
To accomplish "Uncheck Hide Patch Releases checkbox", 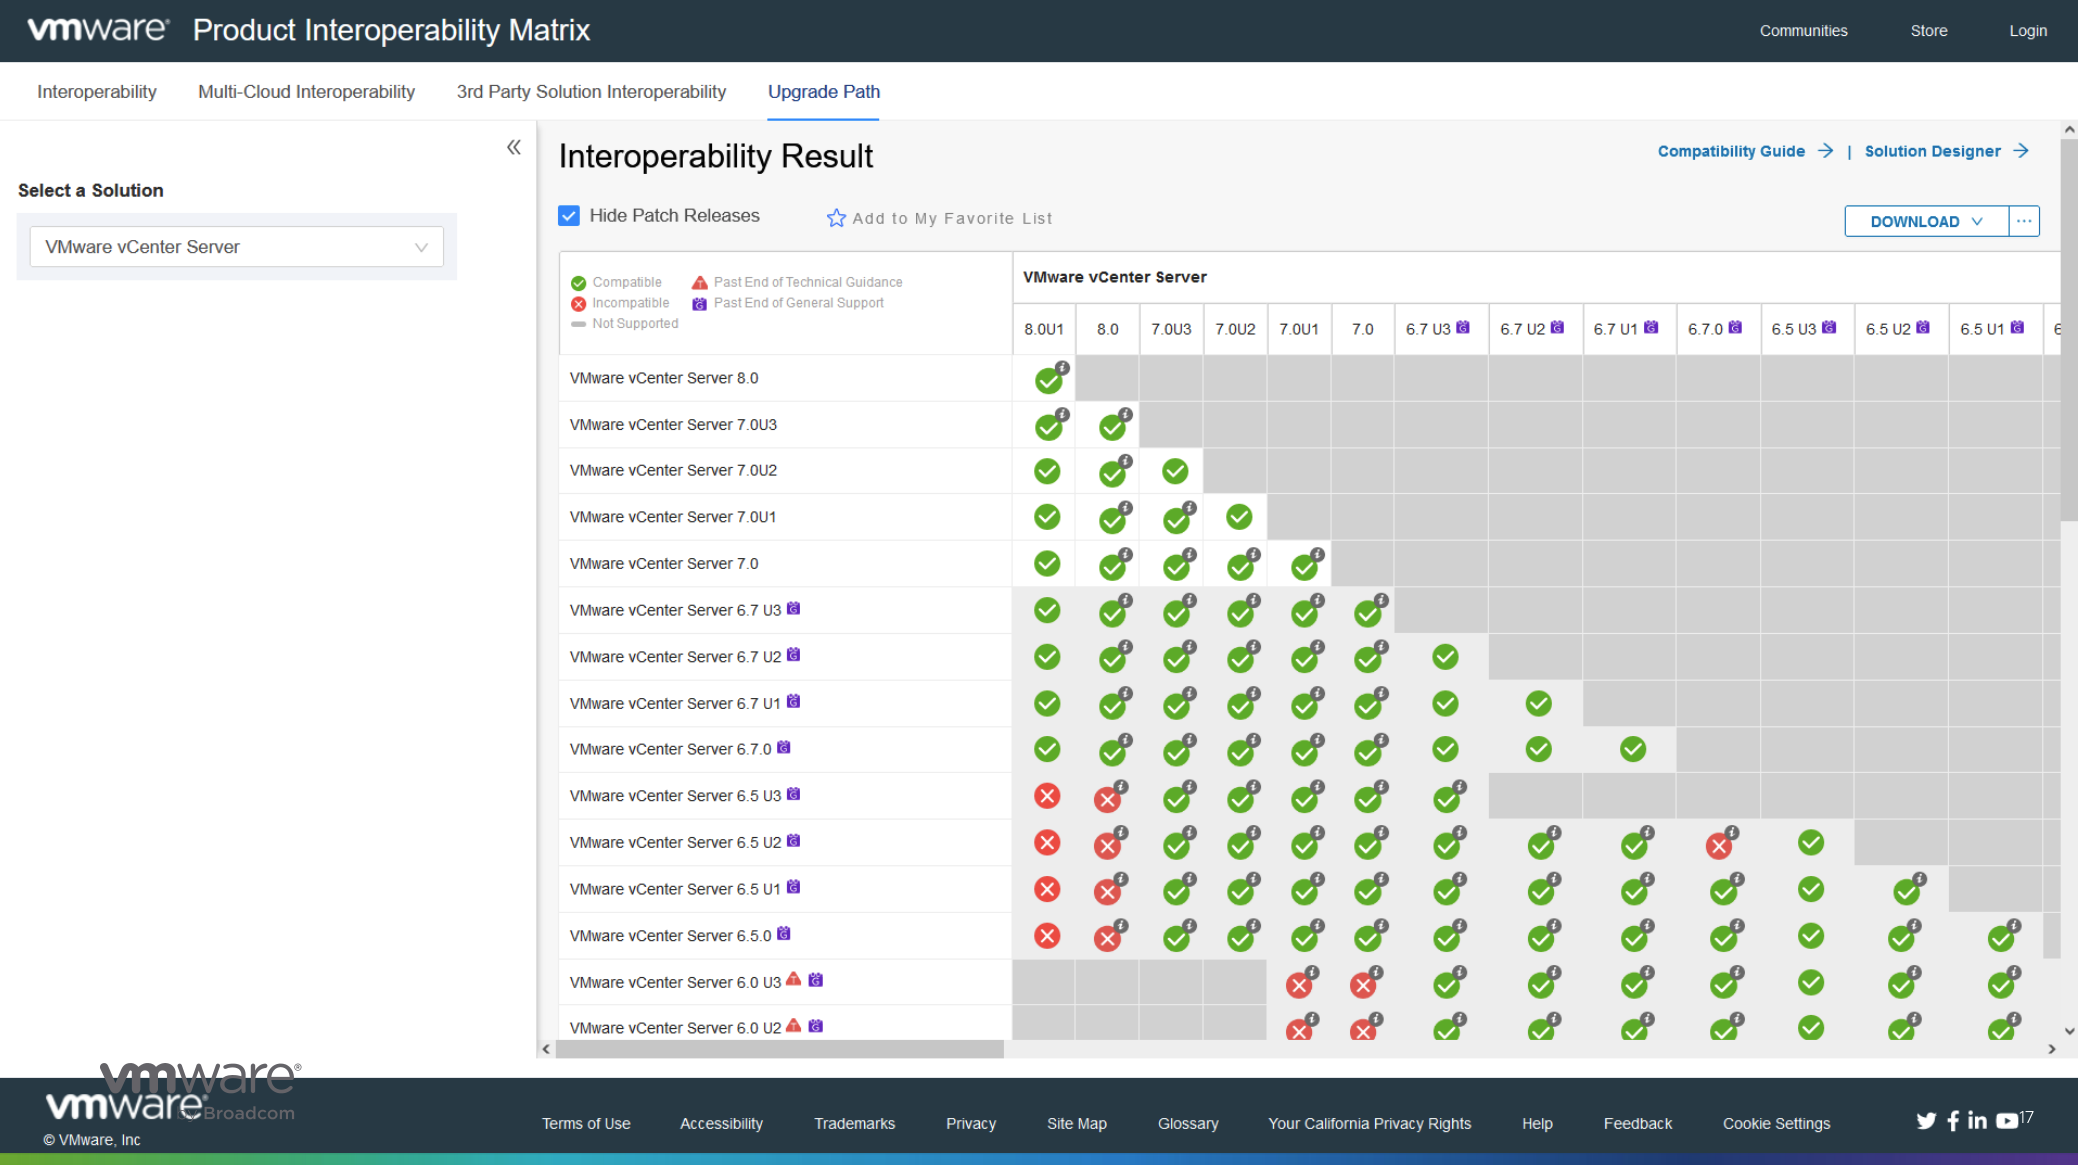I will pos(569,216).
